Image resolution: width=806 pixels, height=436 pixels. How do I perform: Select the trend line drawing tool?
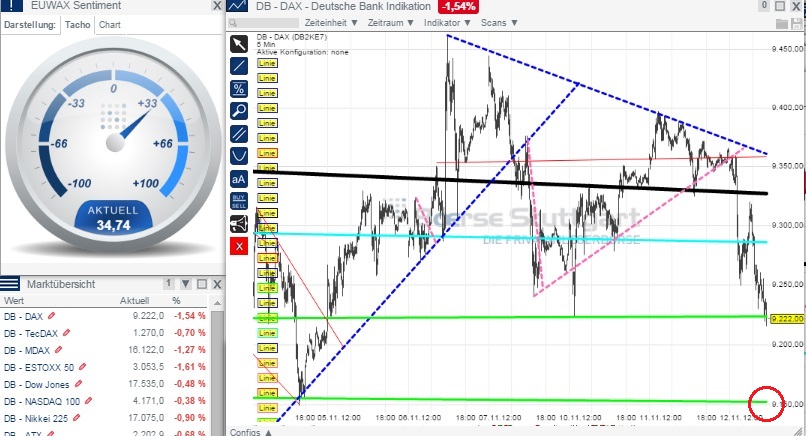click(239, 66)
